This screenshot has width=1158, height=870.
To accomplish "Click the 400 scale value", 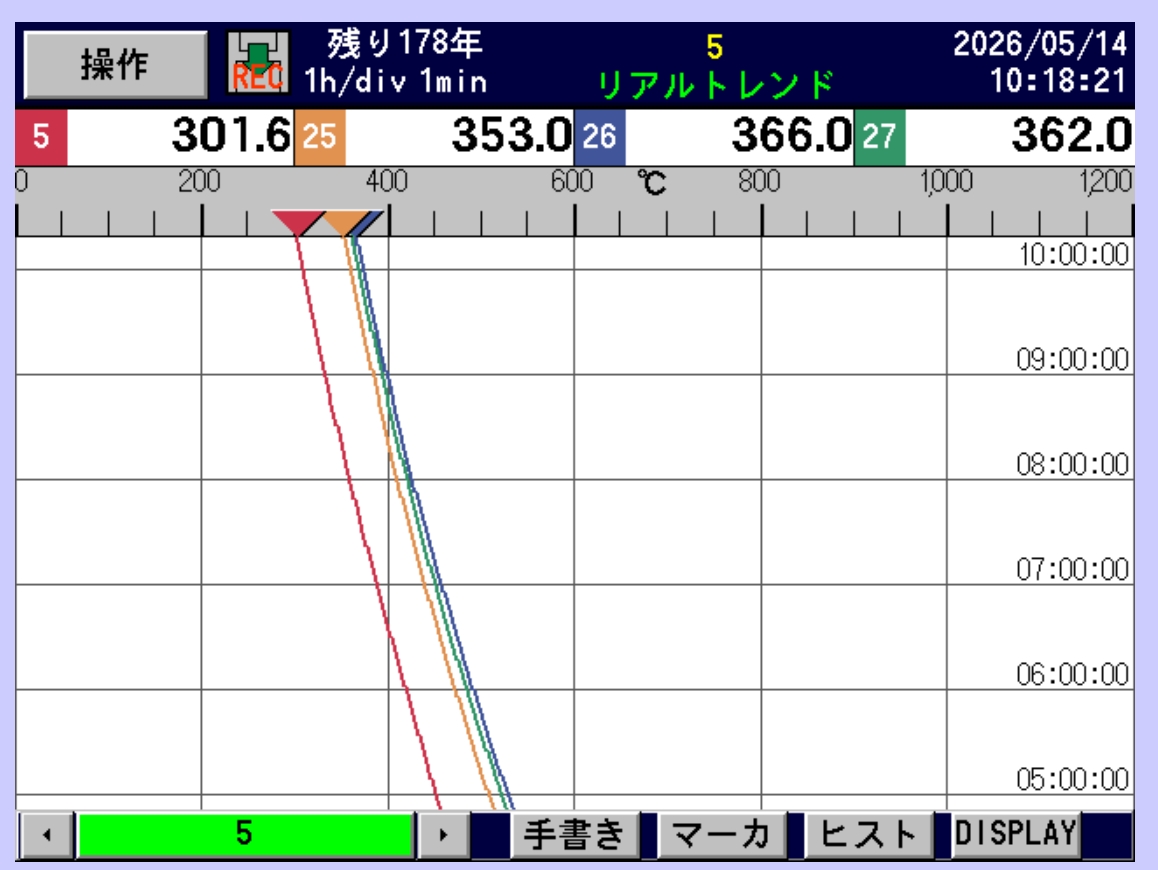I will [x=387, y=181].
